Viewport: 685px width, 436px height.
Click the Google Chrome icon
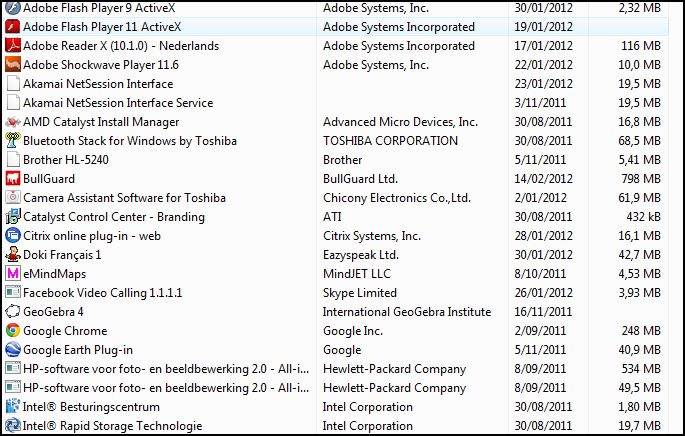(13, 331)
